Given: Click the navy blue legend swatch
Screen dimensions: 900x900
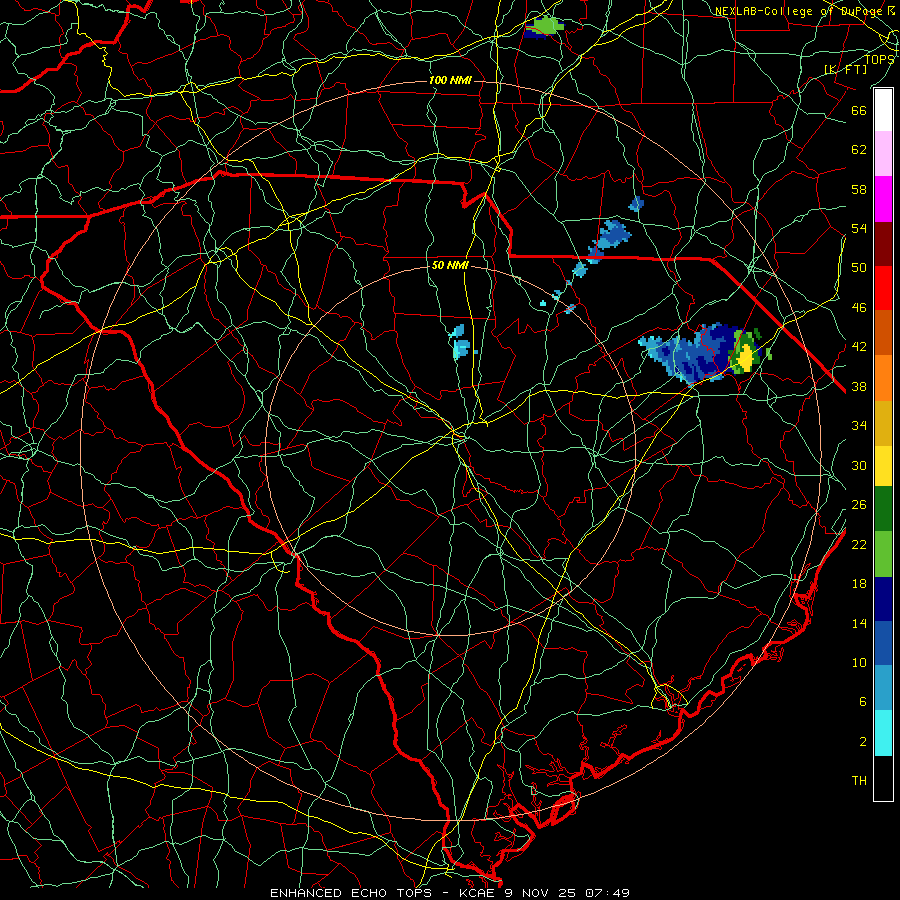Looking at the screenshot, I should click(883, 599).
